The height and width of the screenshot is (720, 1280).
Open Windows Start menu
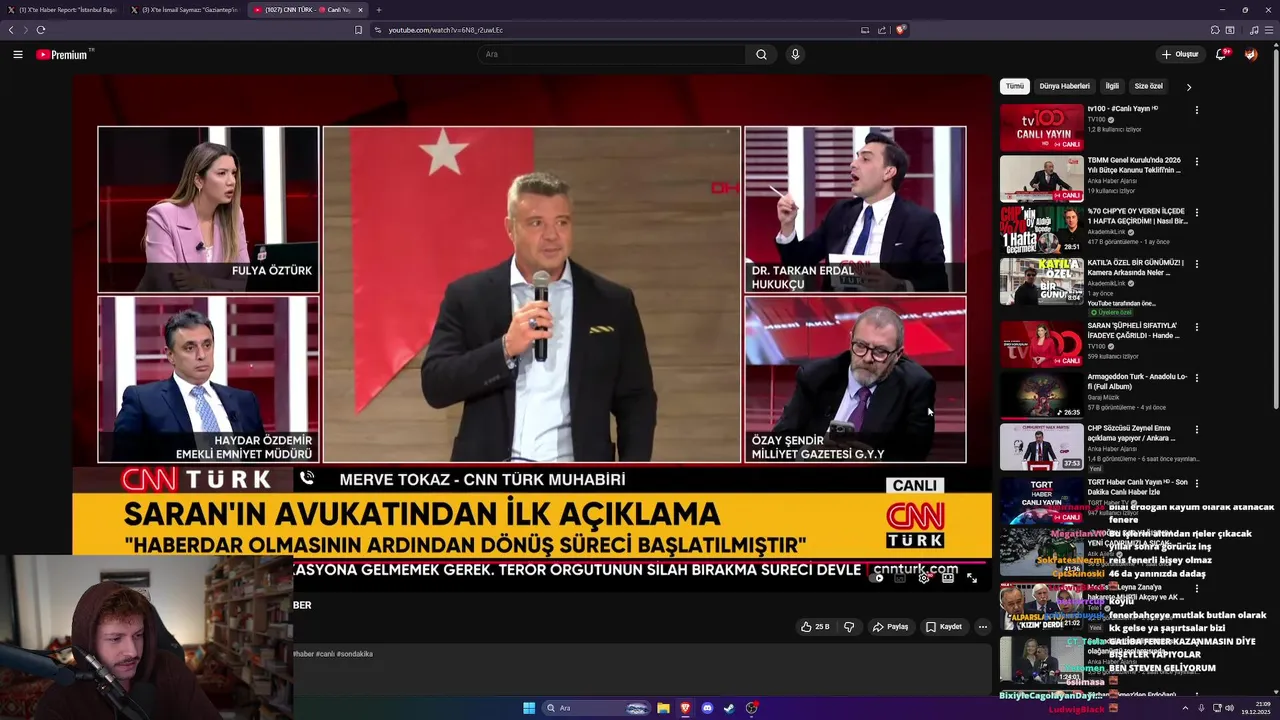click(x=529, y=708)
